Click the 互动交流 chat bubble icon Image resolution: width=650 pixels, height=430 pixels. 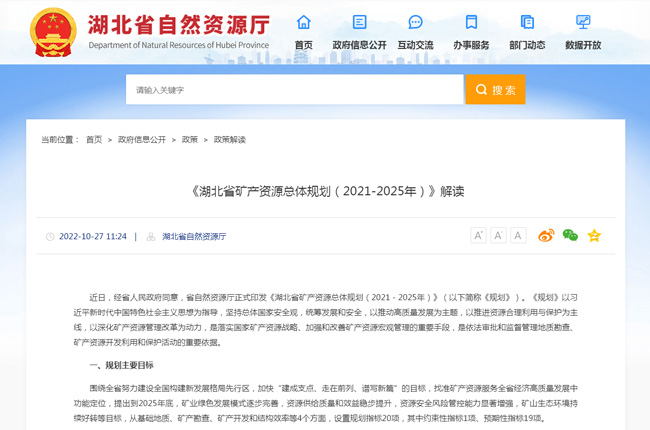point(415,23)
